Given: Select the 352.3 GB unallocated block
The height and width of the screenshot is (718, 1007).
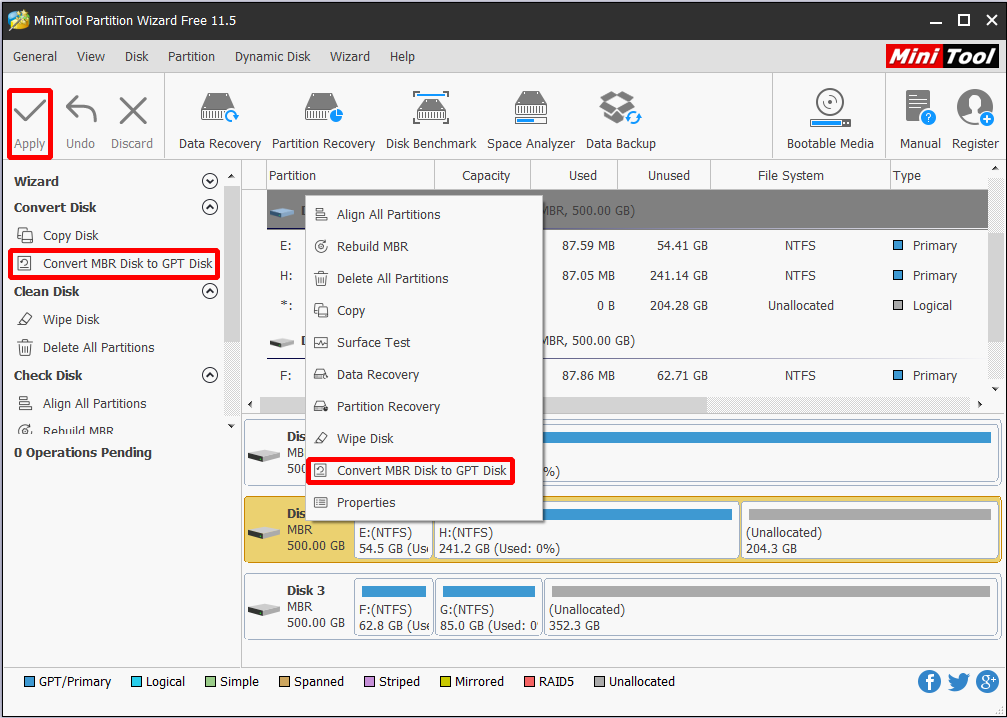Looking at the screenshot, I should [771, 607].
